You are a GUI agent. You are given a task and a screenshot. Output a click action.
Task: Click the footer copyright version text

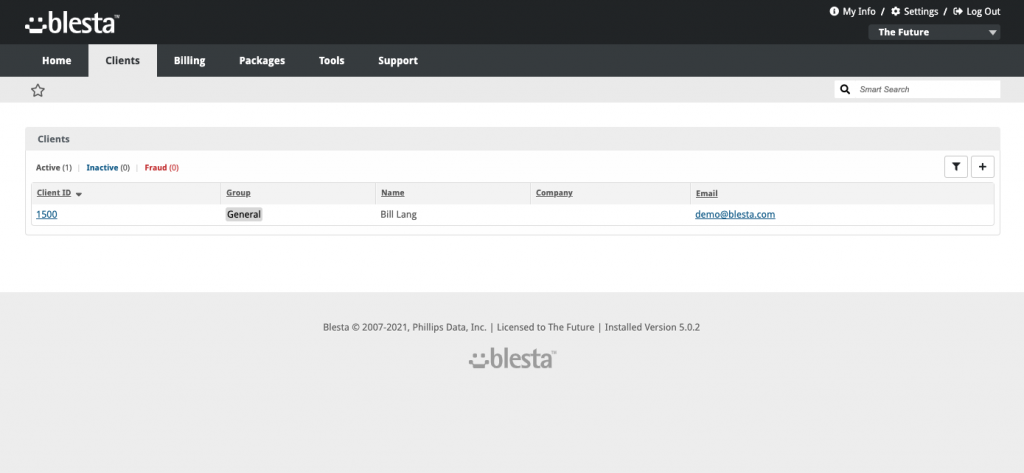tap(511, 327)
